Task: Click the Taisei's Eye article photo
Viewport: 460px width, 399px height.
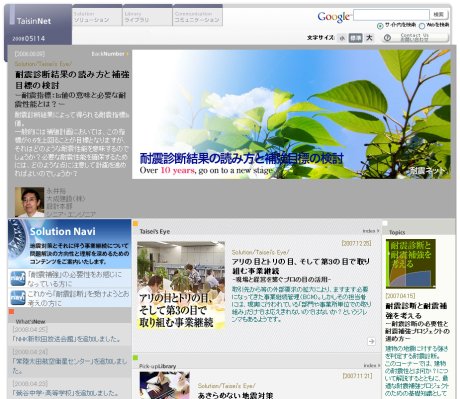Action: pos(181,285)
